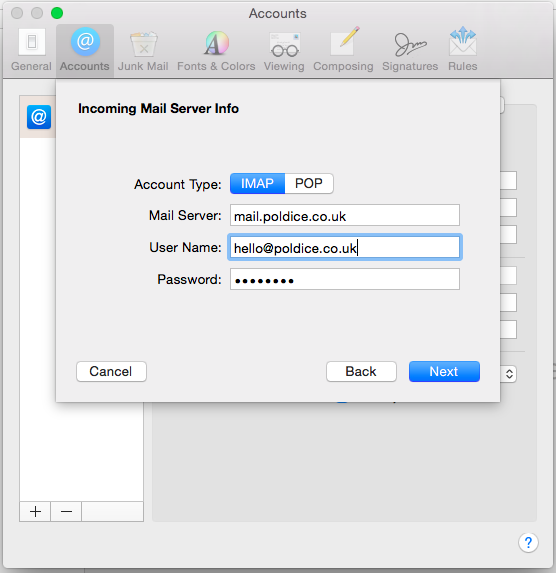Open popup stepper behind the sheet
This screenshot has width=556, height=573.
point(509,374)
